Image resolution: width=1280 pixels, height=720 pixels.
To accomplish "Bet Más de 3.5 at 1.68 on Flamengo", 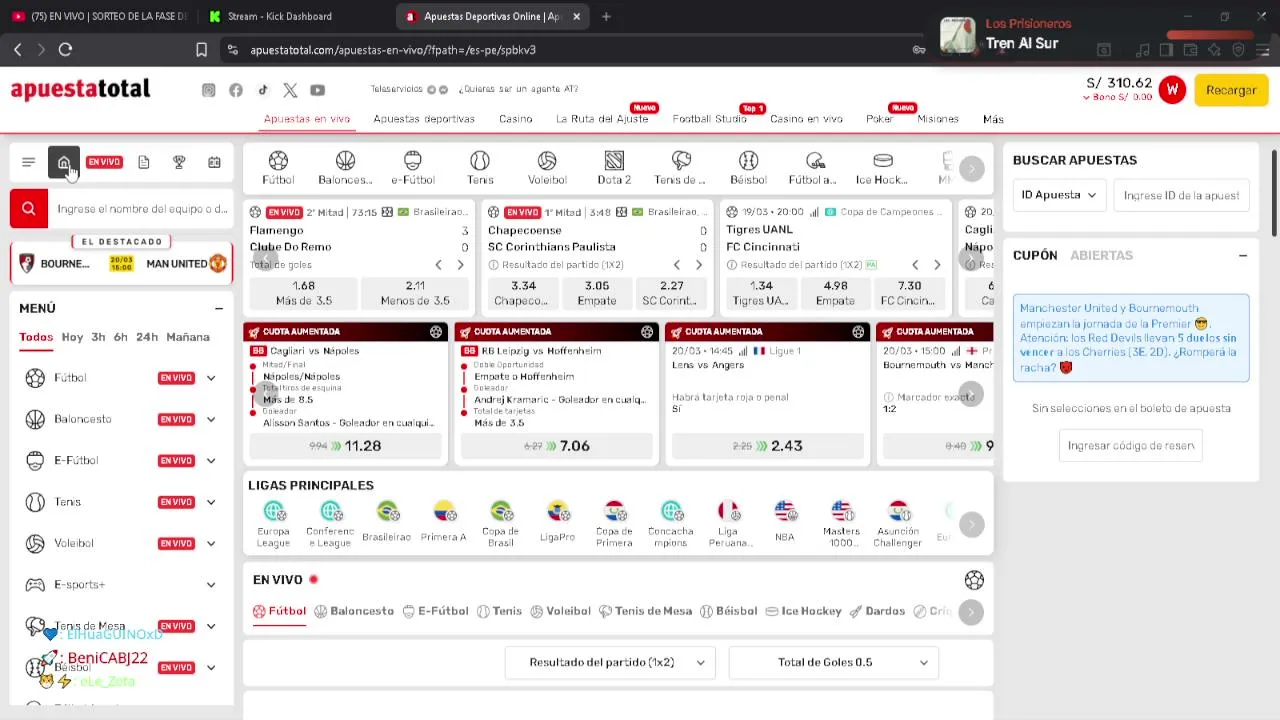I will 304,293.
